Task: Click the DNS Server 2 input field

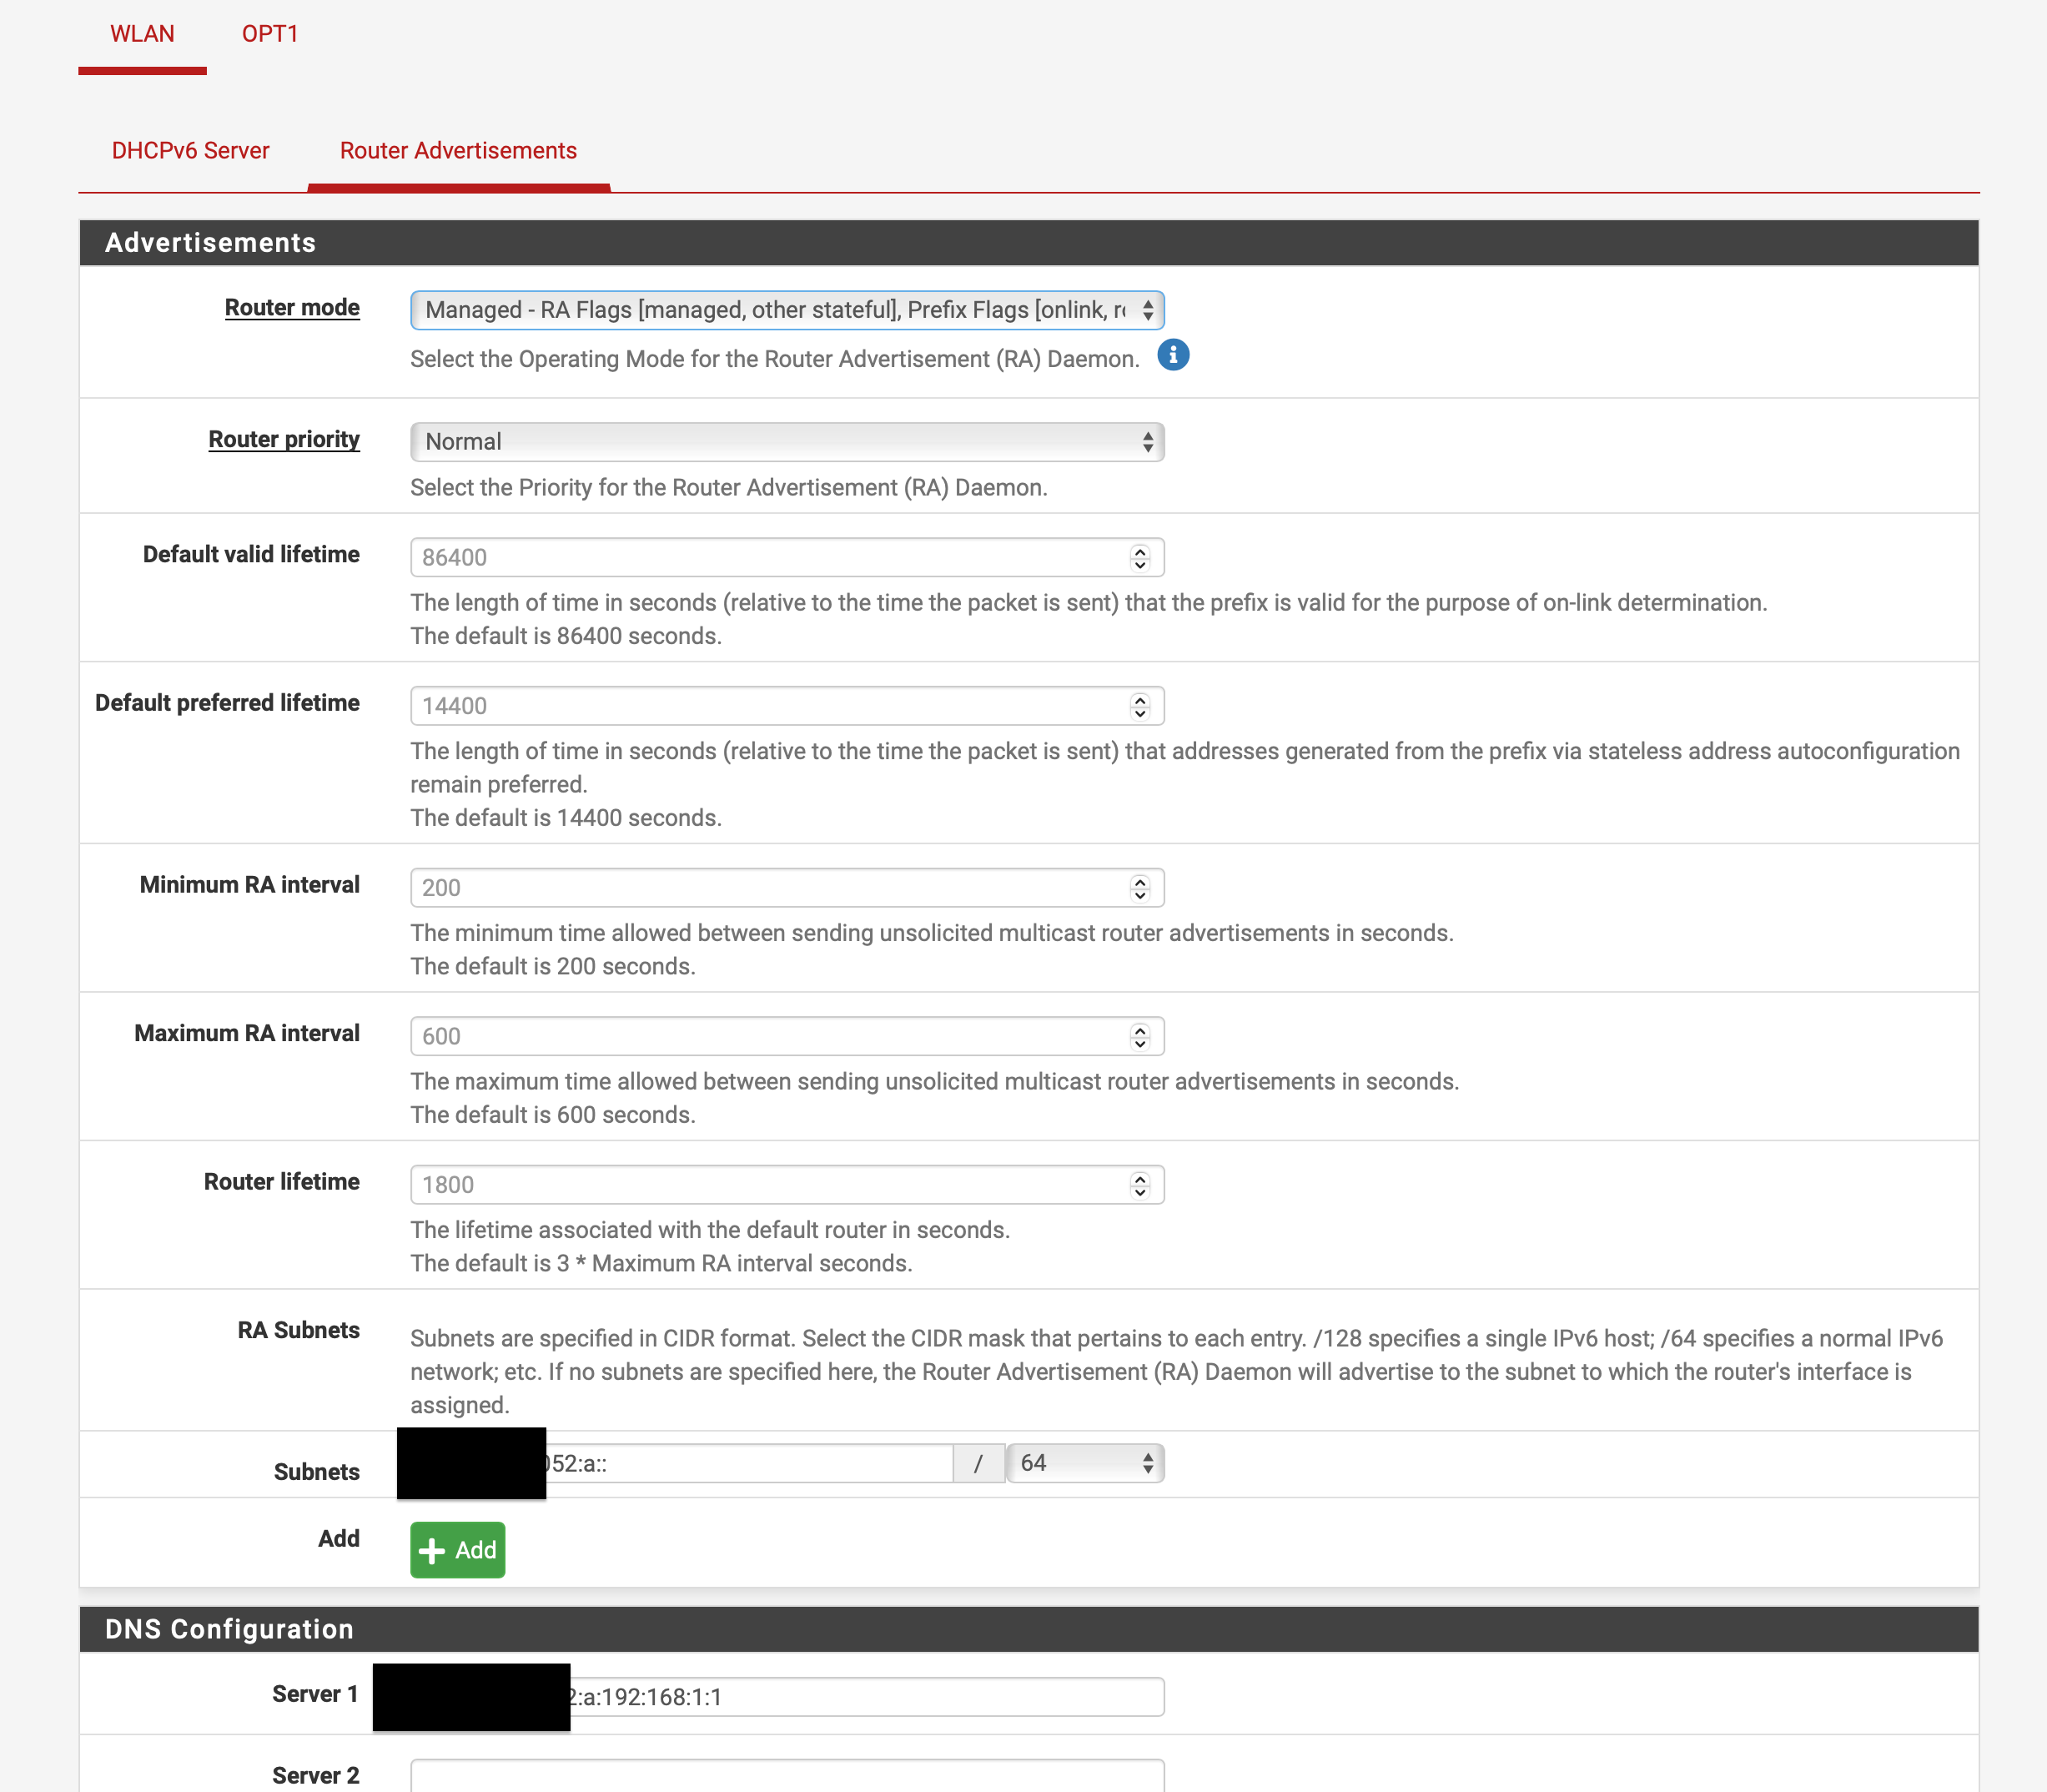Action: [786, 1776]
